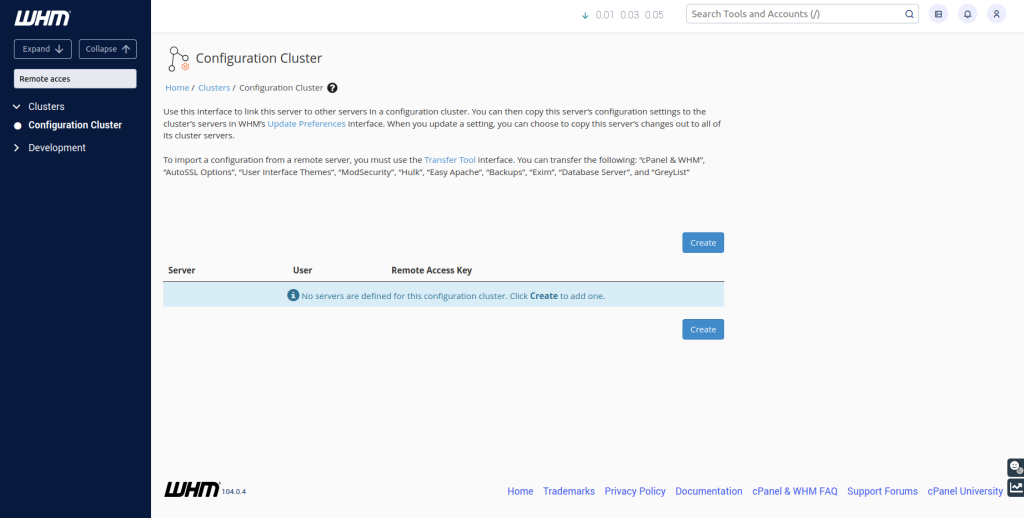Open the metrics chart widget icon
Screen dimensions: 1024x518
click(x=1015, y=488)
